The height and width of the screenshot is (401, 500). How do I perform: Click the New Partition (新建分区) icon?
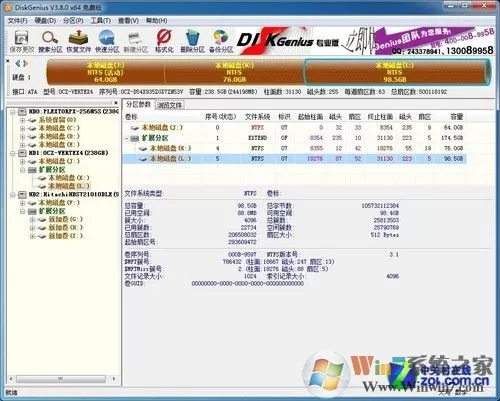(x=135, y=42)
